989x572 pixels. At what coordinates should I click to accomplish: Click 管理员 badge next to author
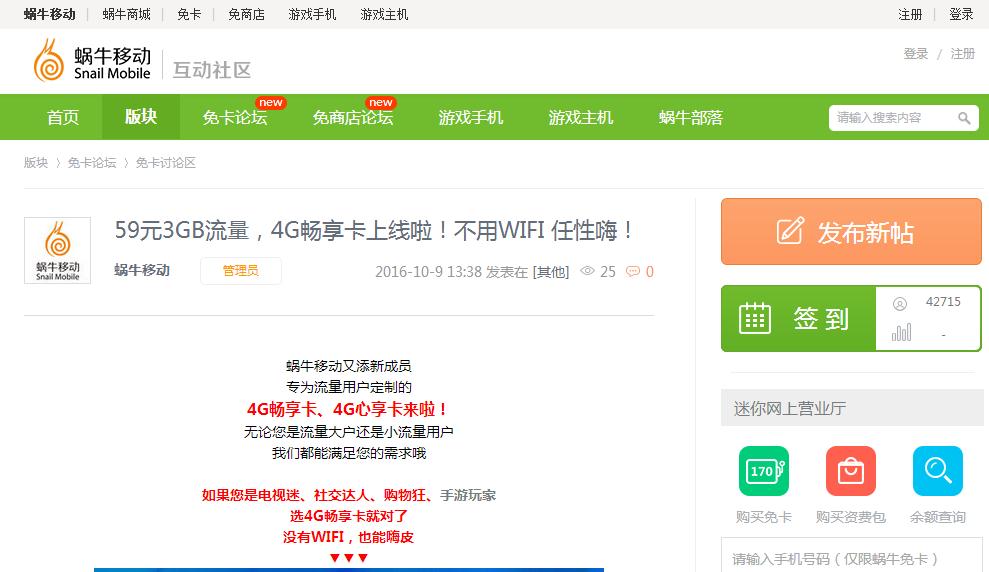[x=241, y=271]
